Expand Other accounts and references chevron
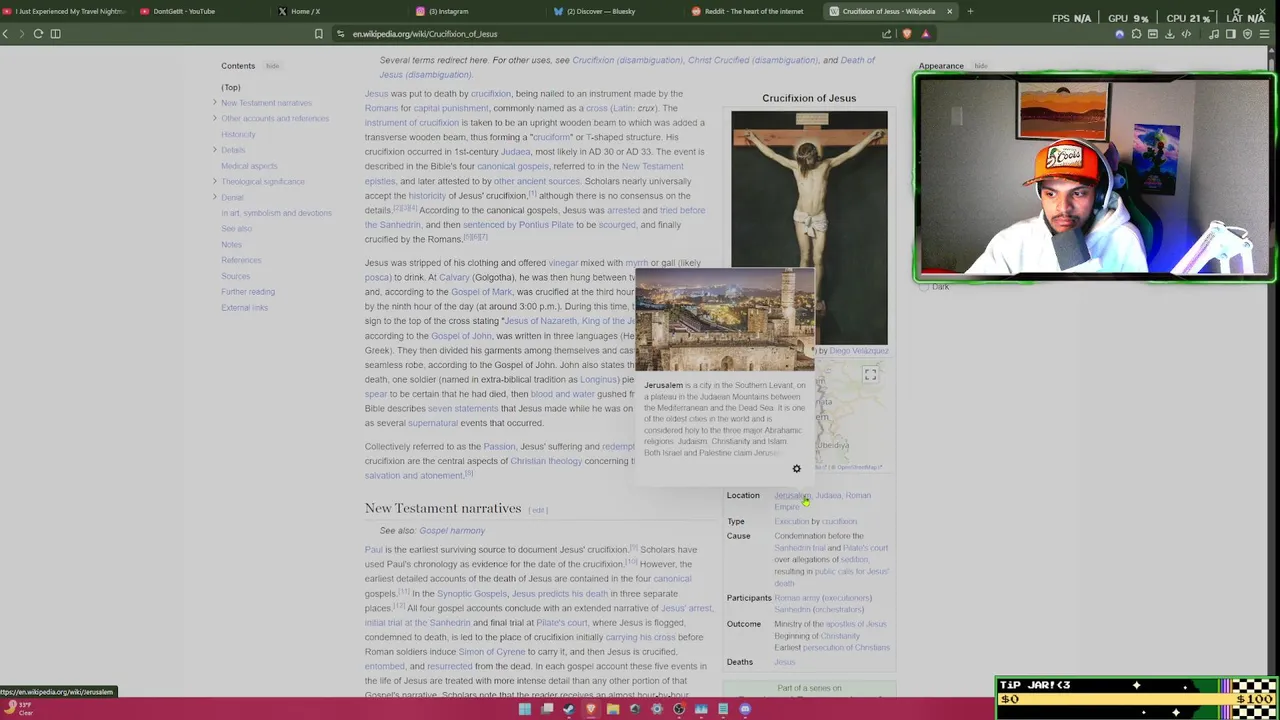Screen dimensions: 1280x720 click(x=214, y=118)
